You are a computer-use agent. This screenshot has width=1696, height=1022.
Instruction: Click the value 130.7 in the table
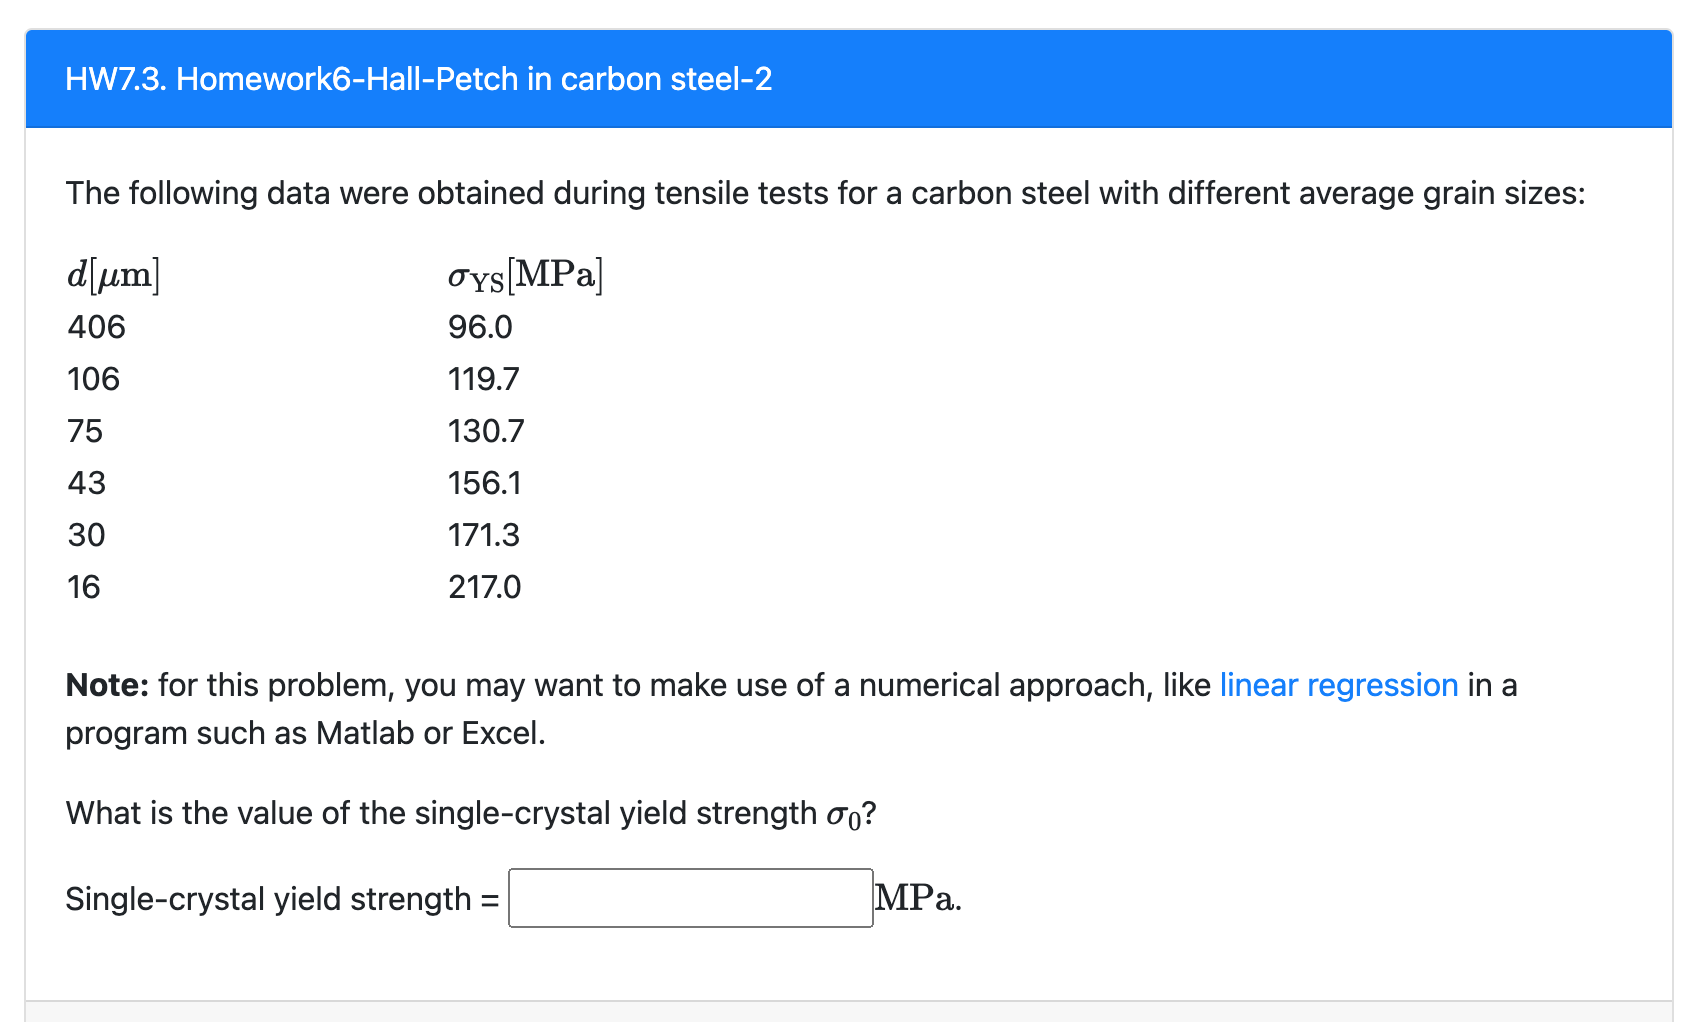484,431
